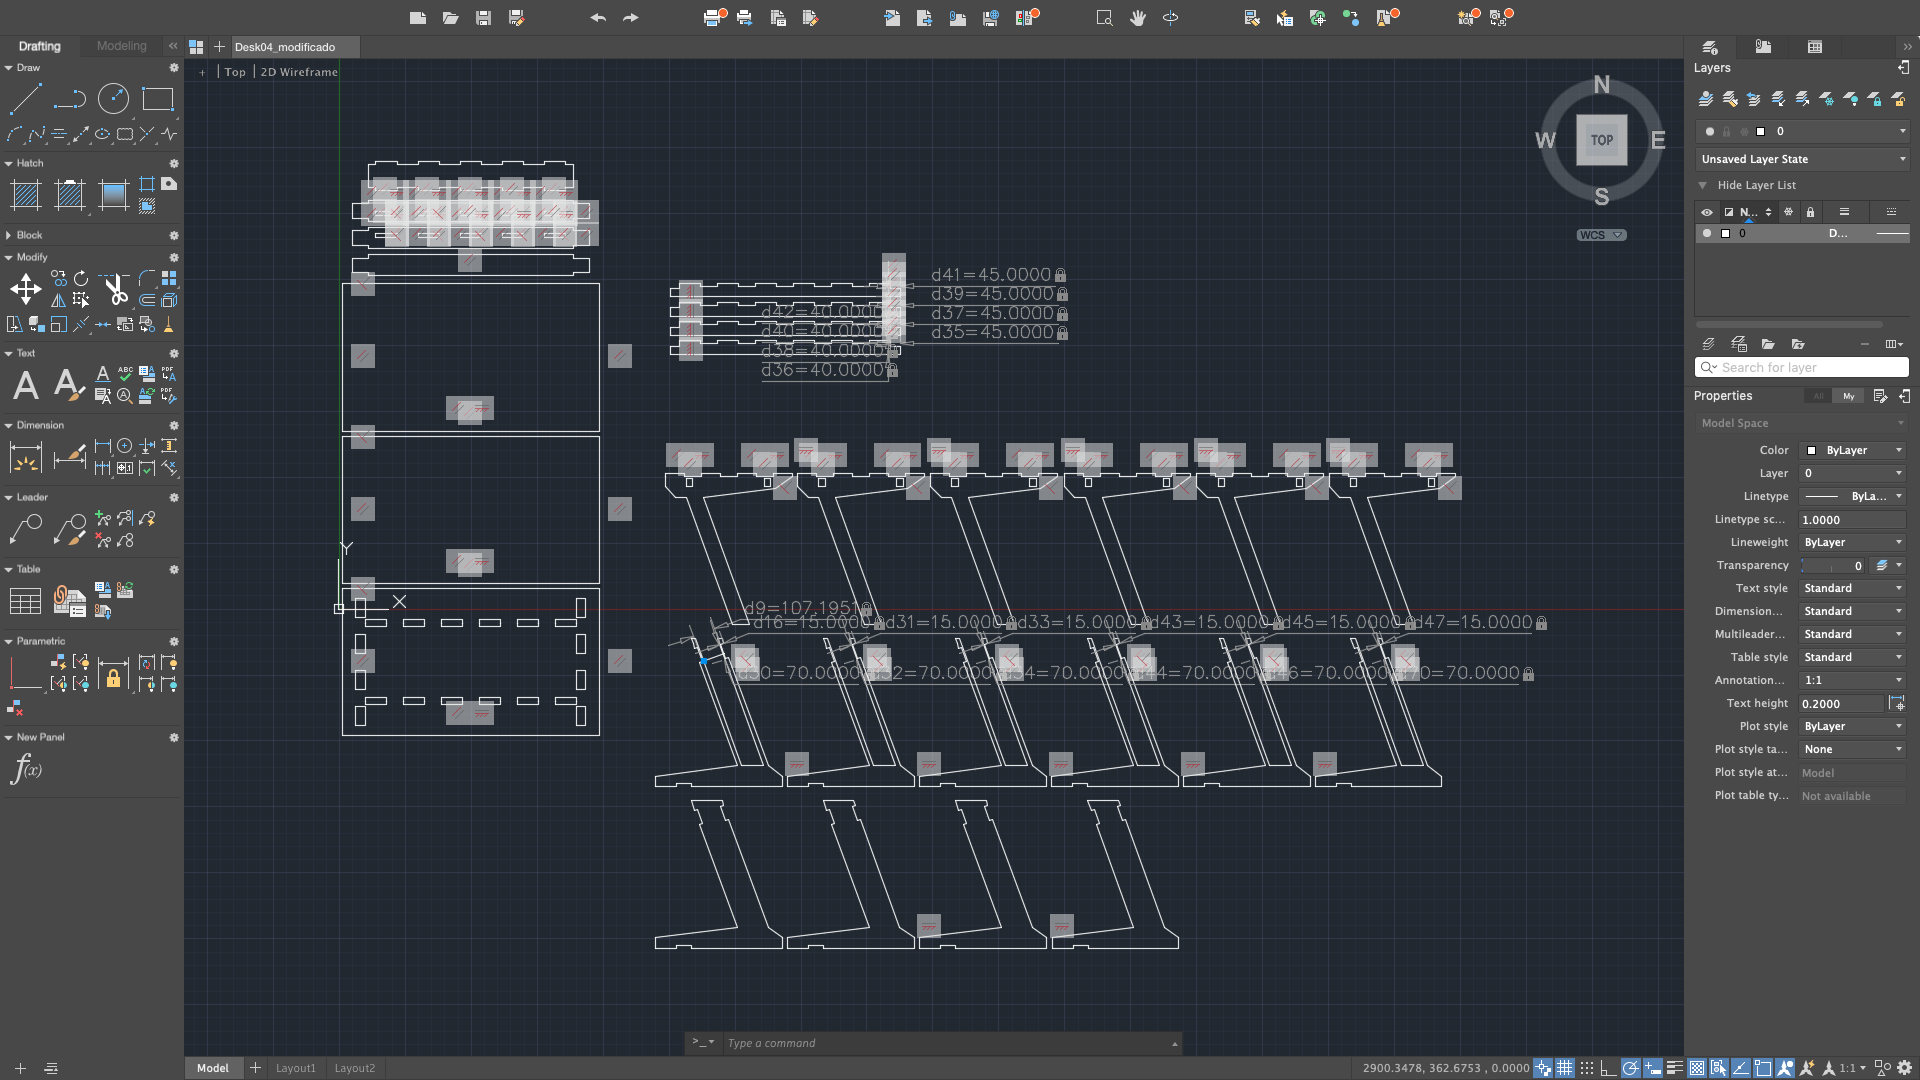The image size is (1920, 1080).
Task: Toggle Ortho mode in status bar
Action: (x=1609, y=1068)
